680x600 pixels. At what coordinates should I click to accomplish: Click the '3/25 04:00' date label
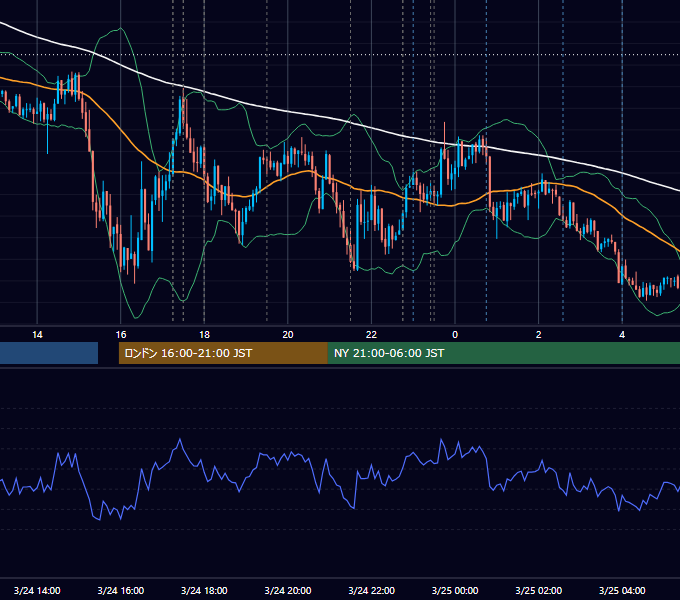pos(622,590)
